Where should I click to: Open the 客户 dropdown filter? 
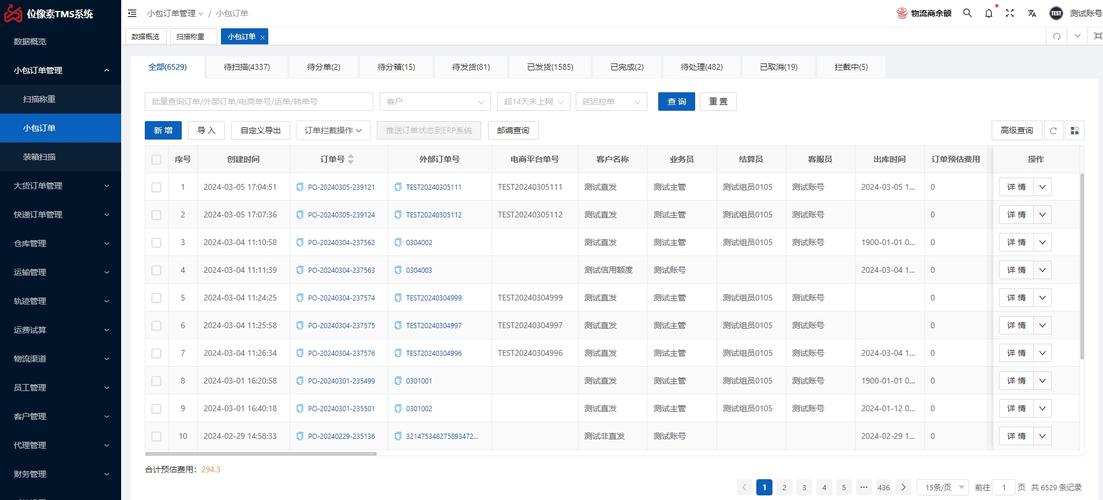pyautogui.click(x=435, y=102)
